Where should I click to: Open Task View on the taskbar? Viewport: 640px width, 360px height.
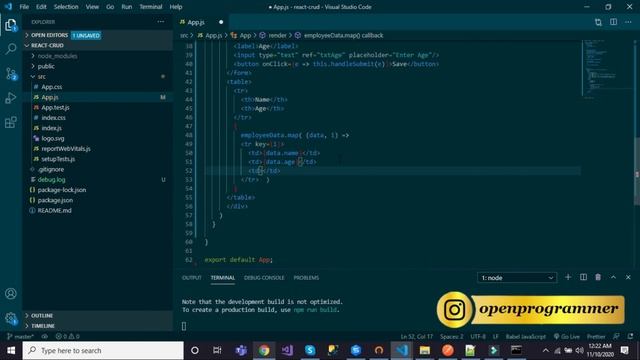tap(217, 350)
